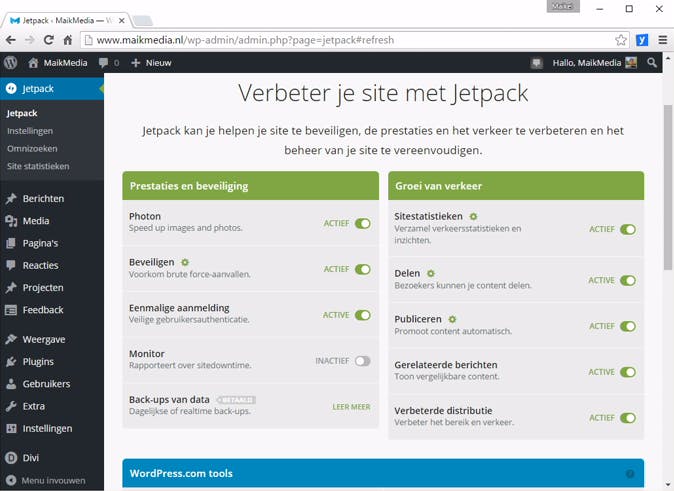674x491 pixels.
Task: Open the admin bar search magnifier
Action: 652,63
